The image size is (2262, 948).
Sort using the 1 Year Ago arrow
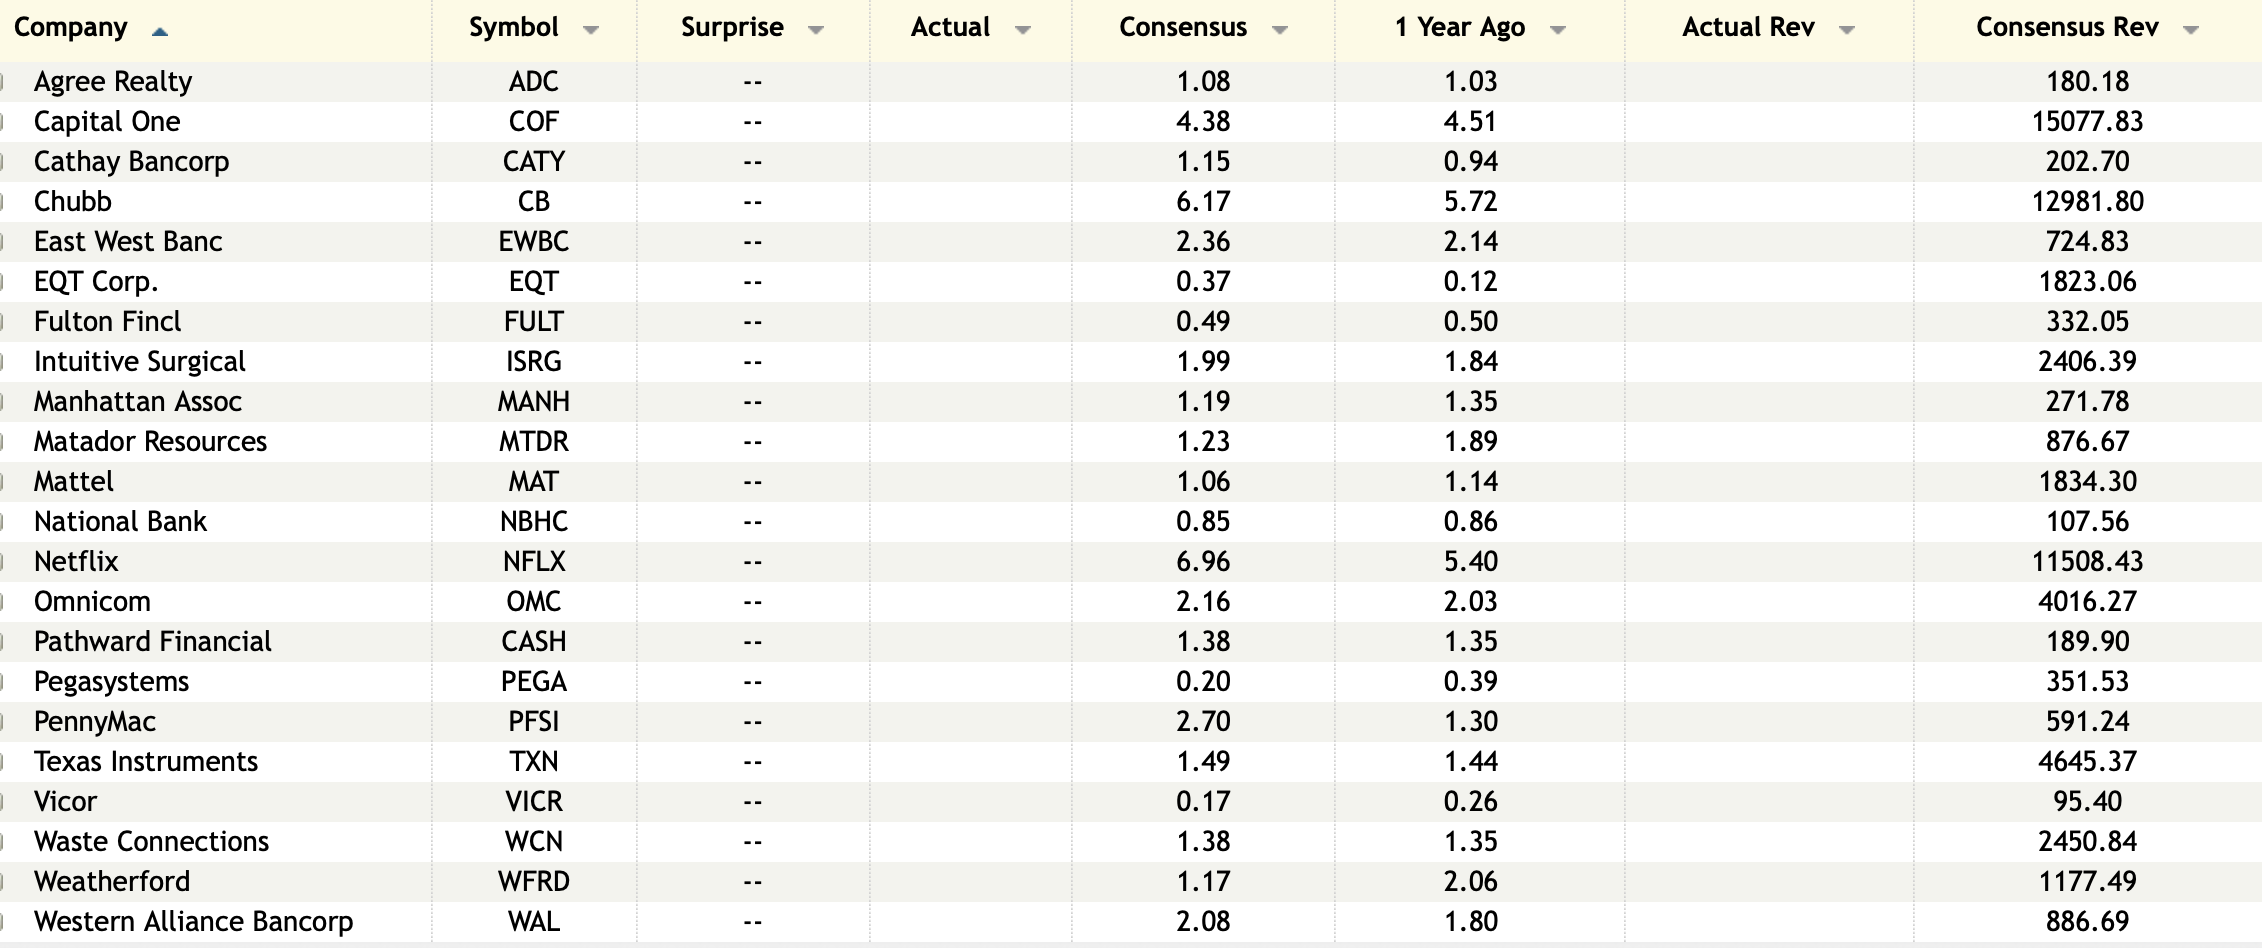pos(1557,31)
